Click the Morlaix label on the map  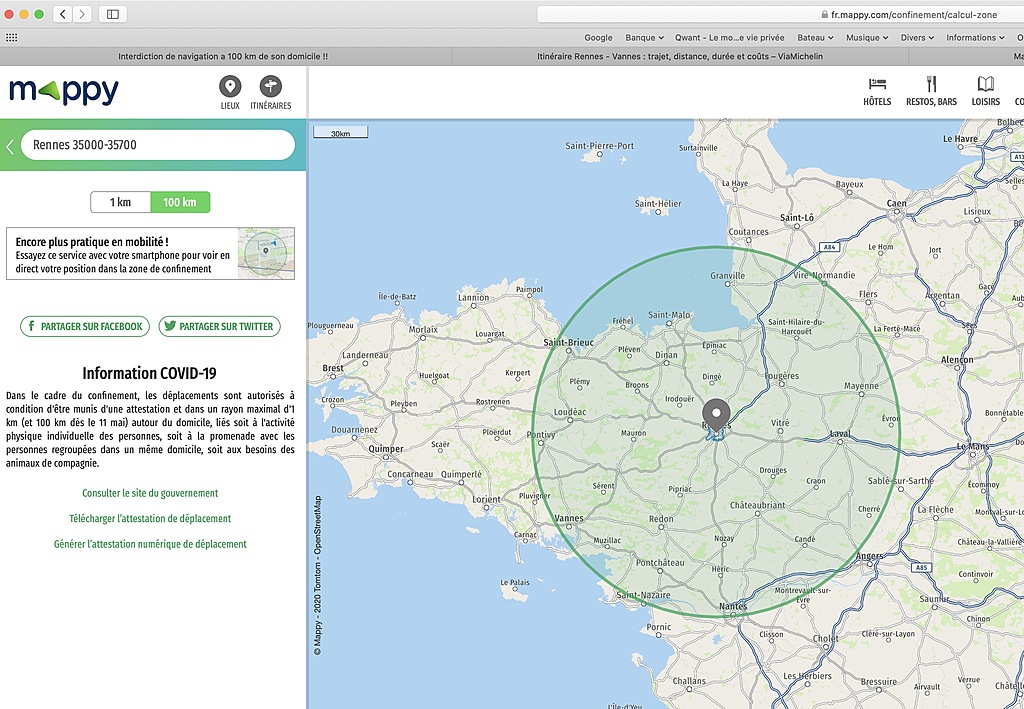tap(423, 330)
